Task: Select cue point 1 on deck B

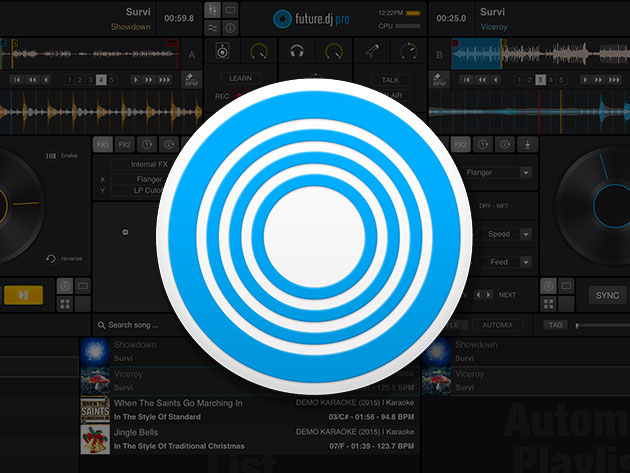Action: (519, 80)
